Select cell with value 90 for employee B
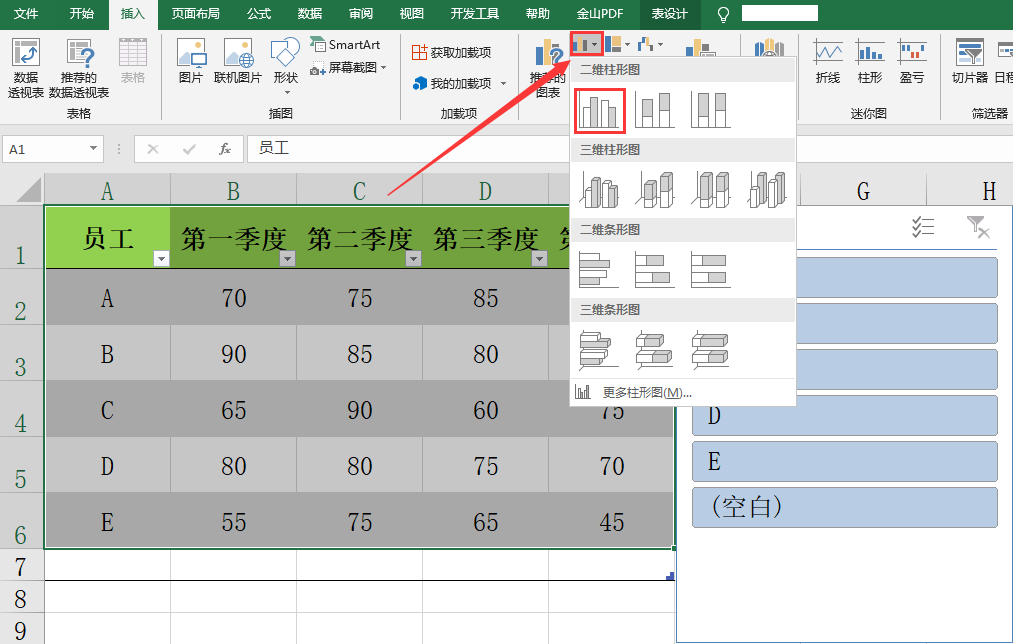The width and height of the screenshot is (1013, 644). pyautogui.click(x=233, y=354)
